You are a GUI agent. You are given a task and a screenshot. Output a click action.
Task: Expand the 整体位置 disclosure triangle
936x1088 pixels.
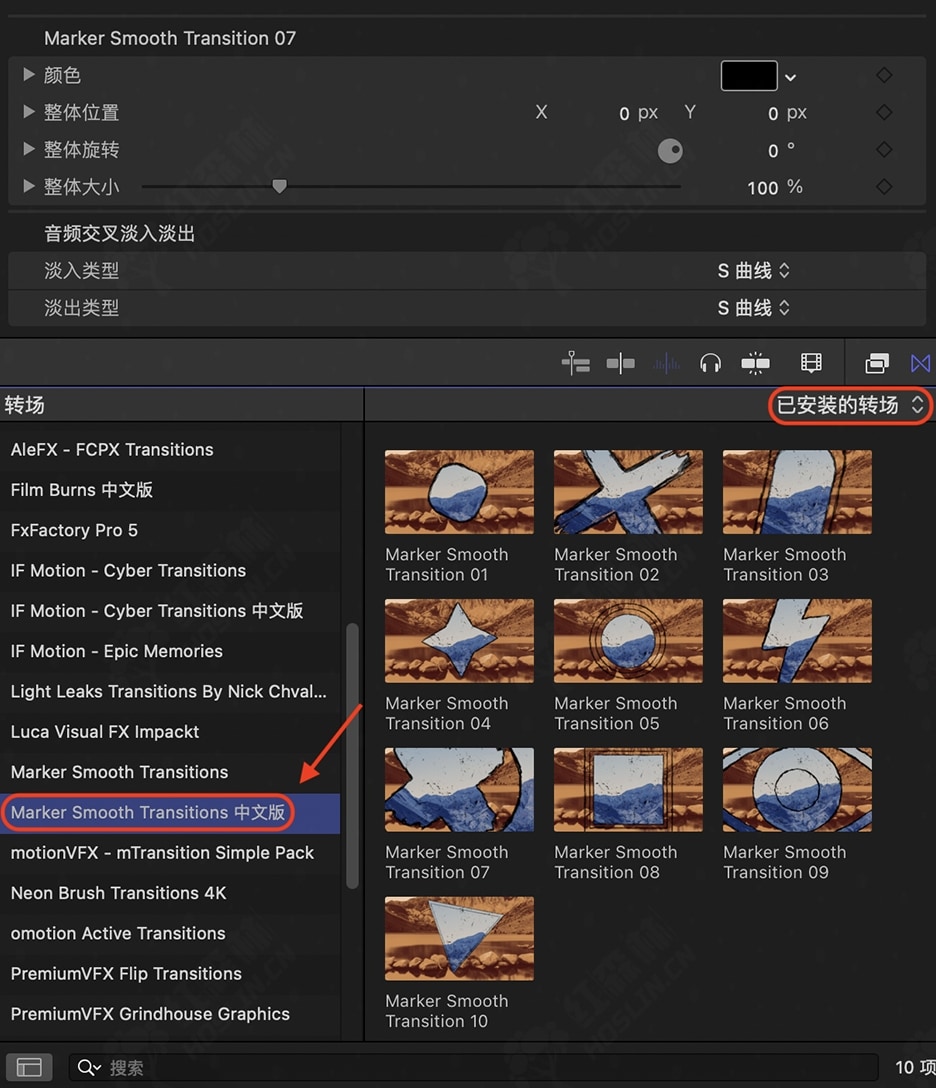point(28,111)
